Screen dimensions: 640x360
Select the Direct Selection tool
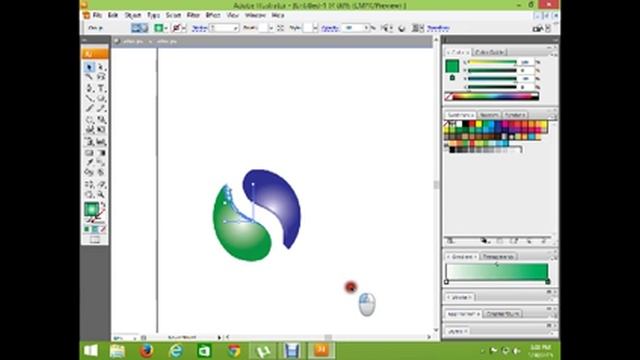point(101,67)
